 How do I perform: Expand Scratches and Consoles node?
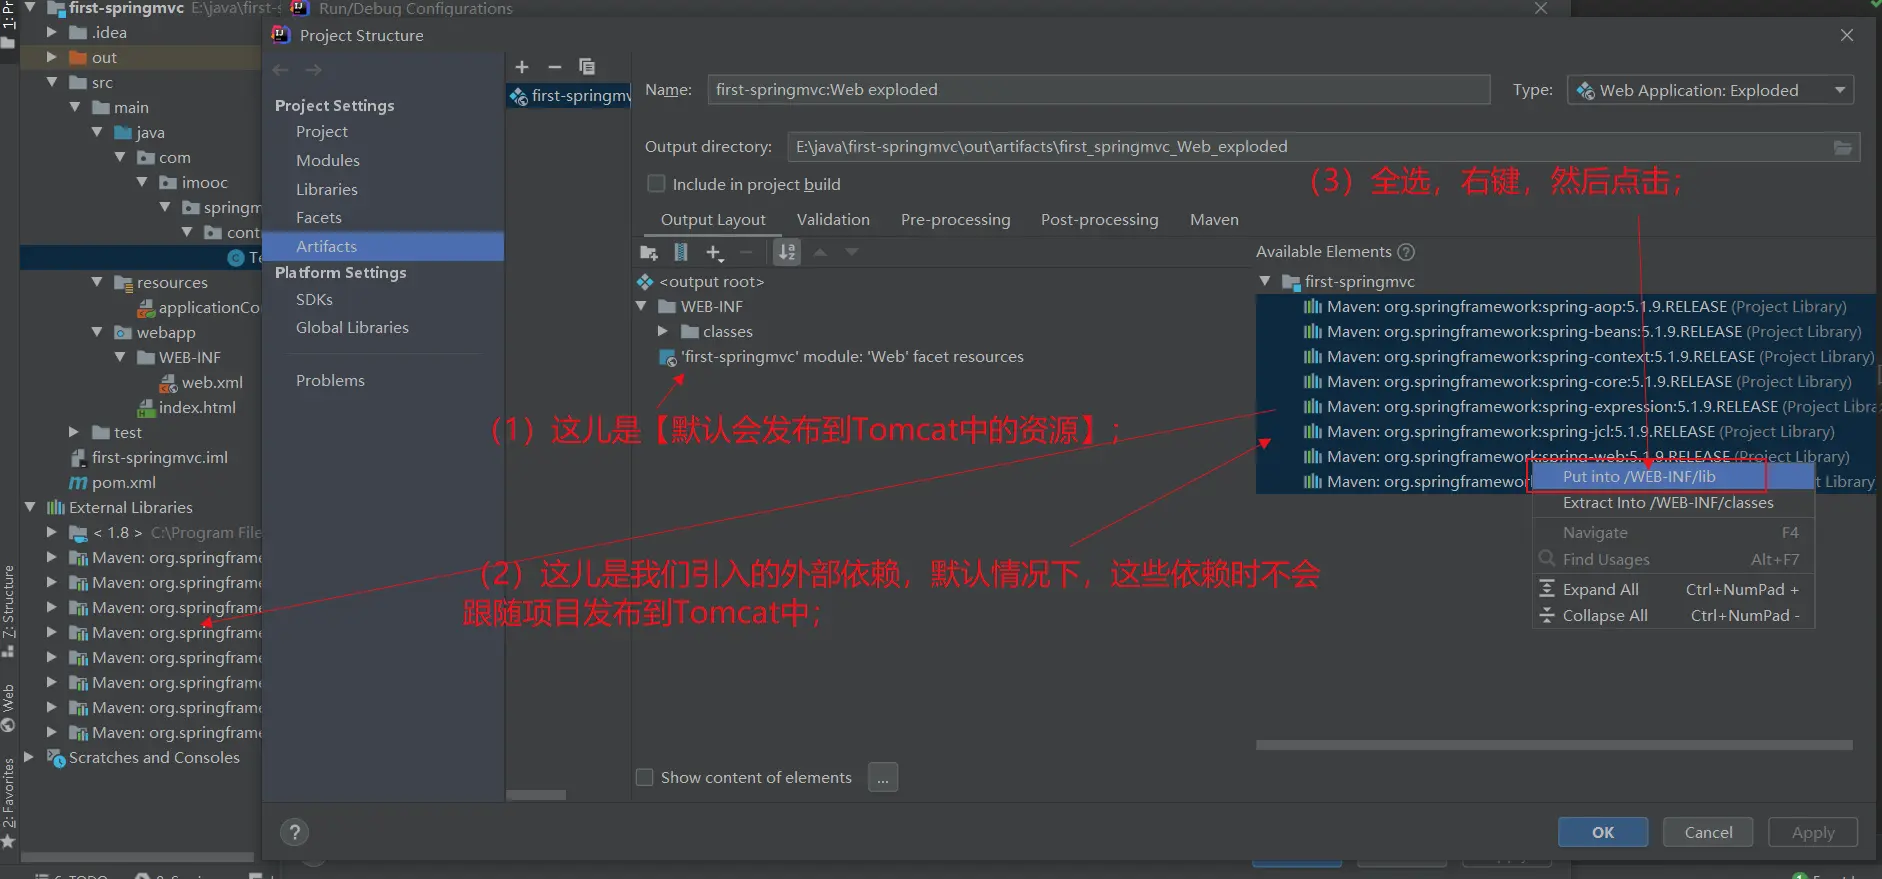click(30, 758)
